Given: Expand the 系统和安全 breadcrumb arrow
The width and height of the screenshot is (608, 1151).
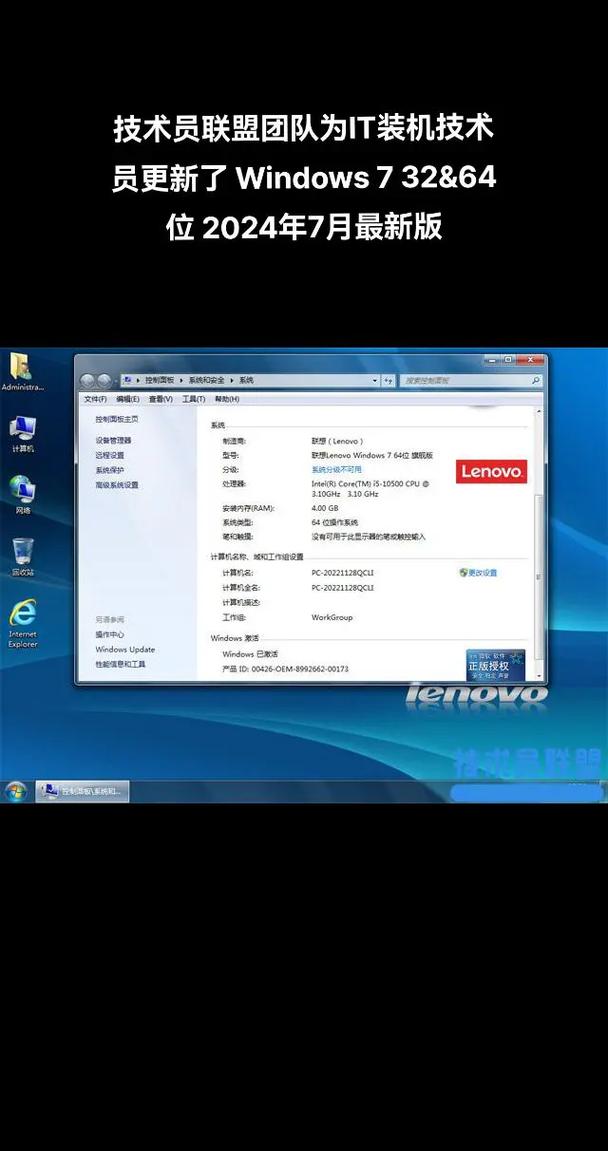Looking at the screenshot, I should (x=232, y=381).
